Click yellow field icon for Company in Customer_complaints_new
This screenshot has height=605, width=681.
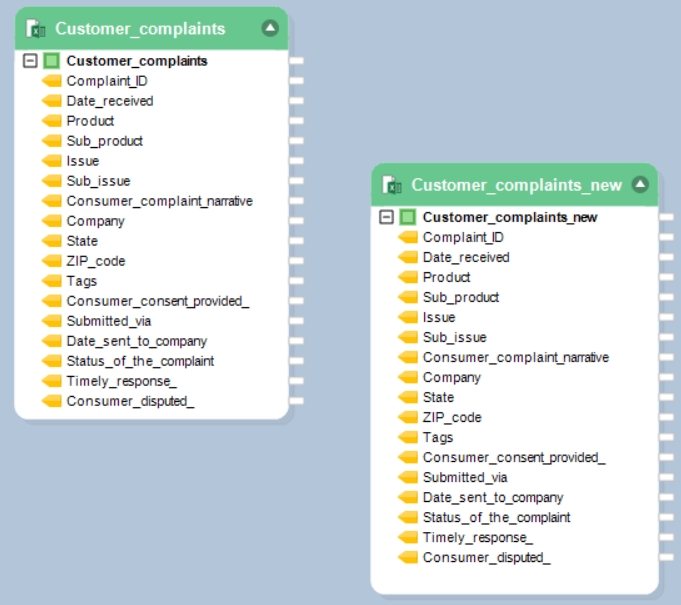[408, 377]
